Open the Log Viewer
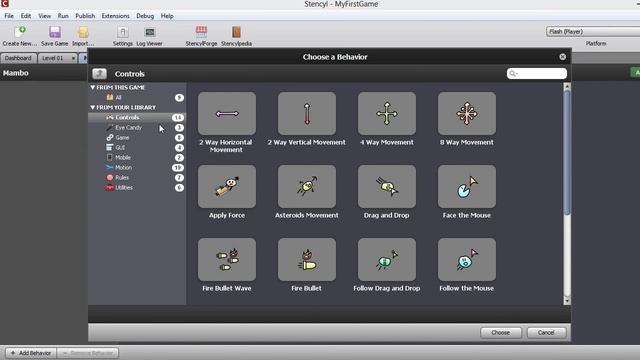This screenshot has height=360, width=640. click(149, 36)
